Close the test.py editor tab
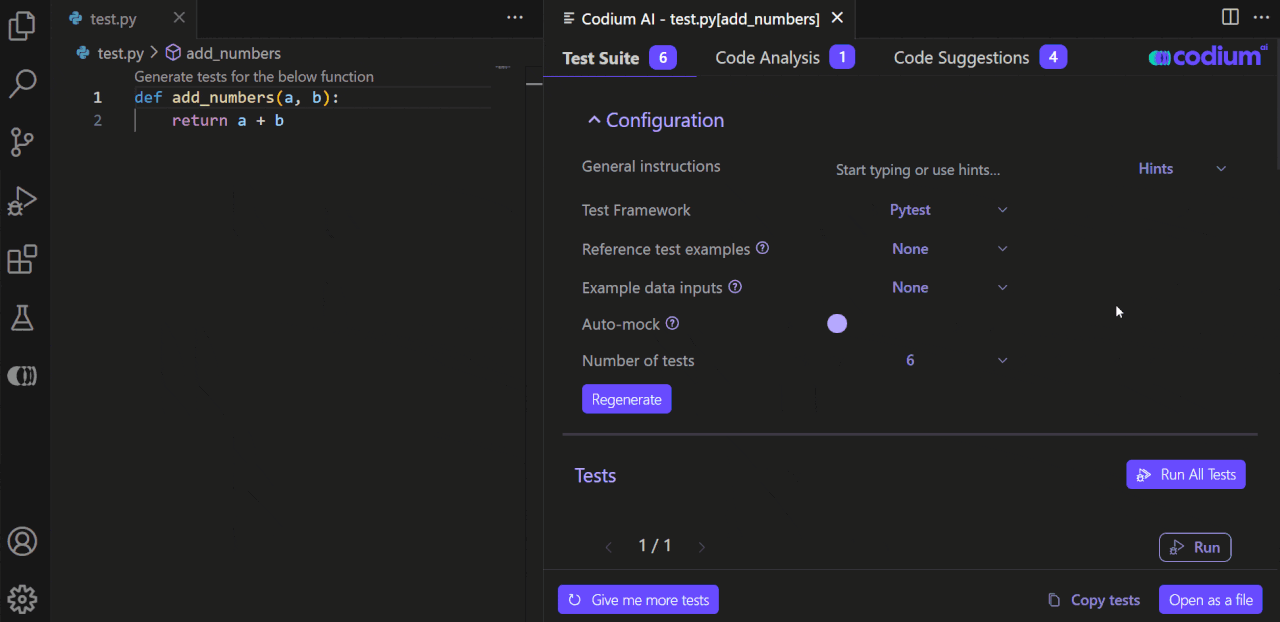Viewport: 1280px width, 622px height. pos(178,18)
